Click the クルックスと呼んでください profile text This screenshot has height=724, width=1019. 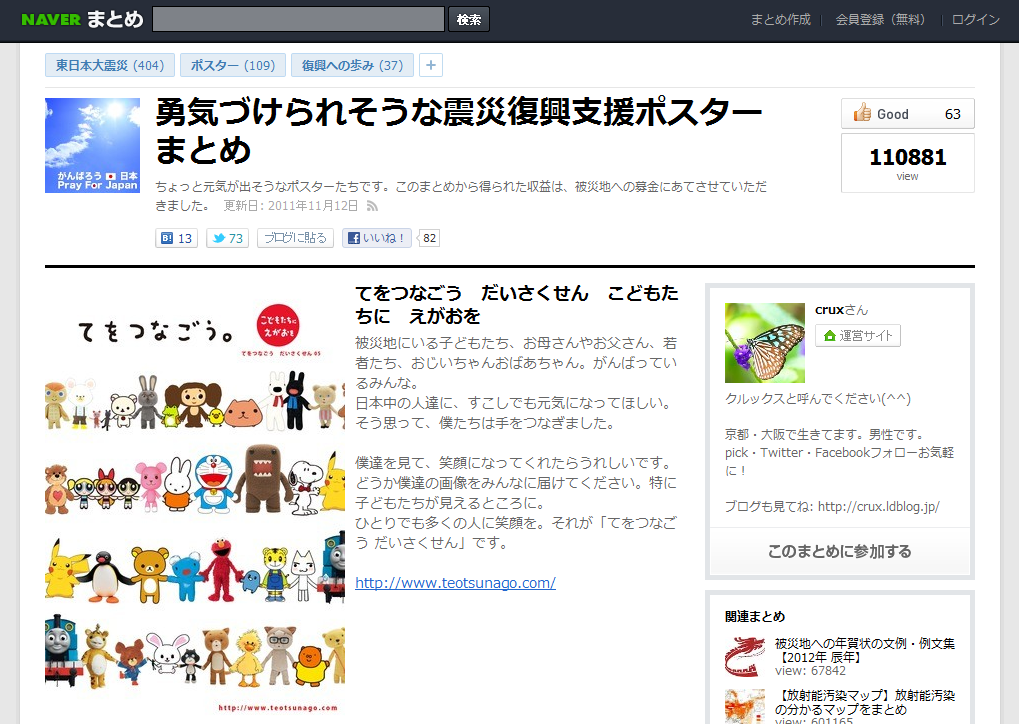point(818,398)
